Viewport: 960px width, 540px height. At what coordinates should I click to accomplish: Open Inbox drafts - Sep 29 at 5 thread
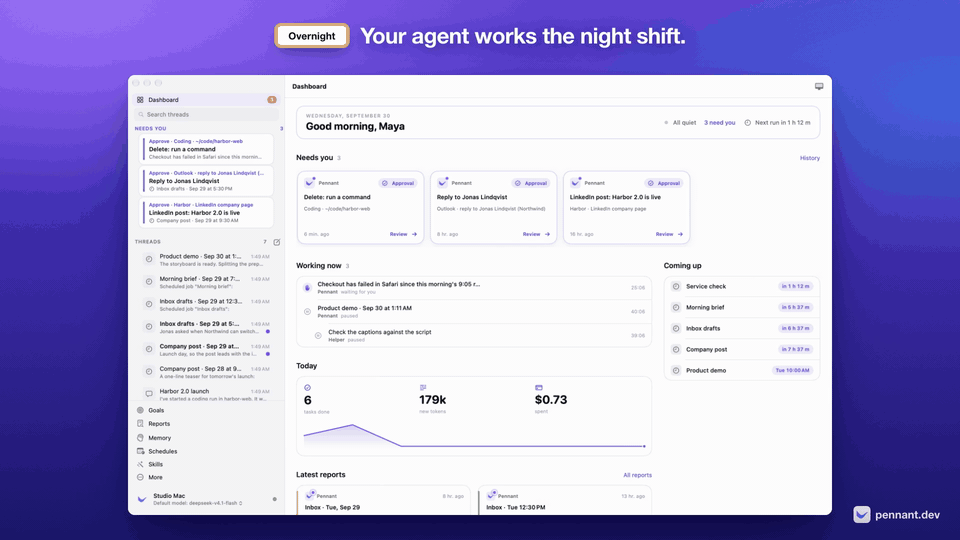coord(206,327)
